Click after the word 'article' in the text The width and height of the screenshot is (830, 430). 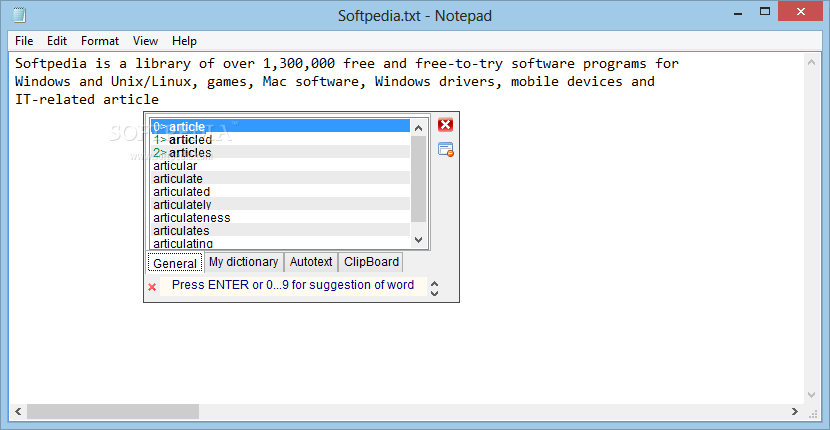[160, 99]
